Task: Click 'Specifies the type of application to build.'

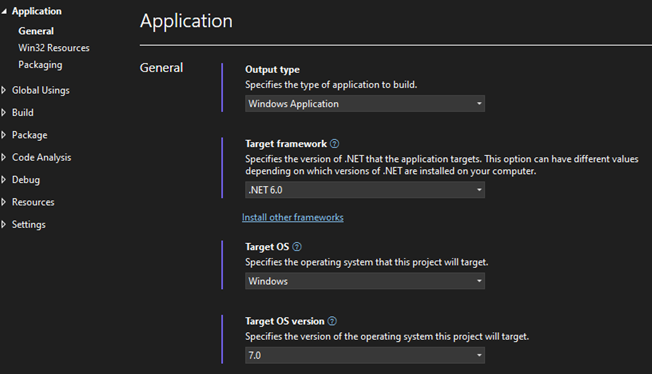Action: coord(331,85)
